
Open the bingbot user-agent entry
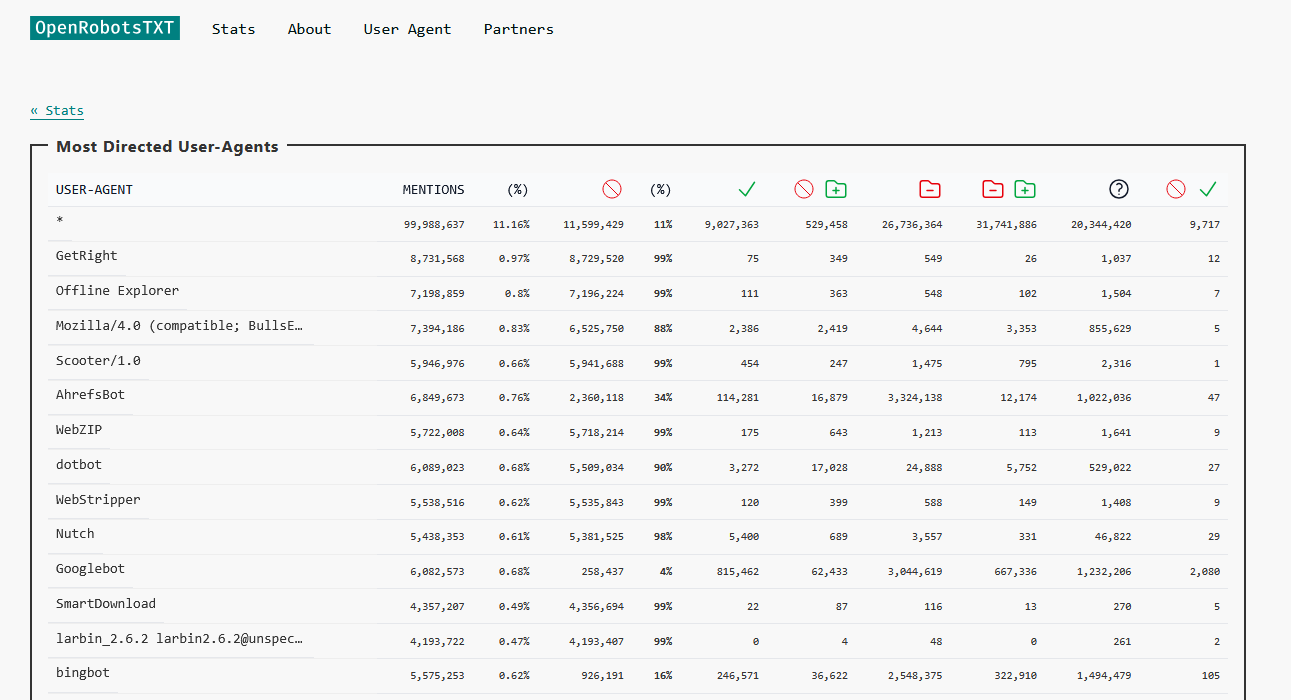(83, 673)
